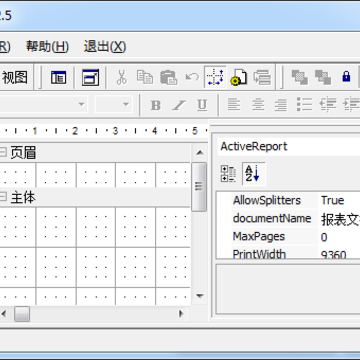Viewport: 360px width, 360px height.
Task: Click the vertical scrollbar thumb
Action: (x=200, y=187)
